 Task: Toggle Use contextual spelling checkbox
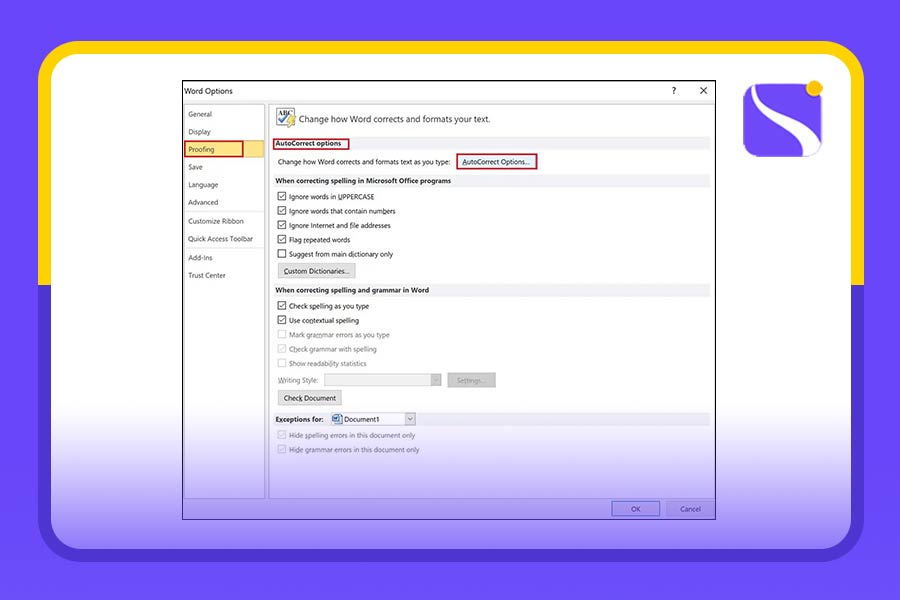click(x=282, y=320)
